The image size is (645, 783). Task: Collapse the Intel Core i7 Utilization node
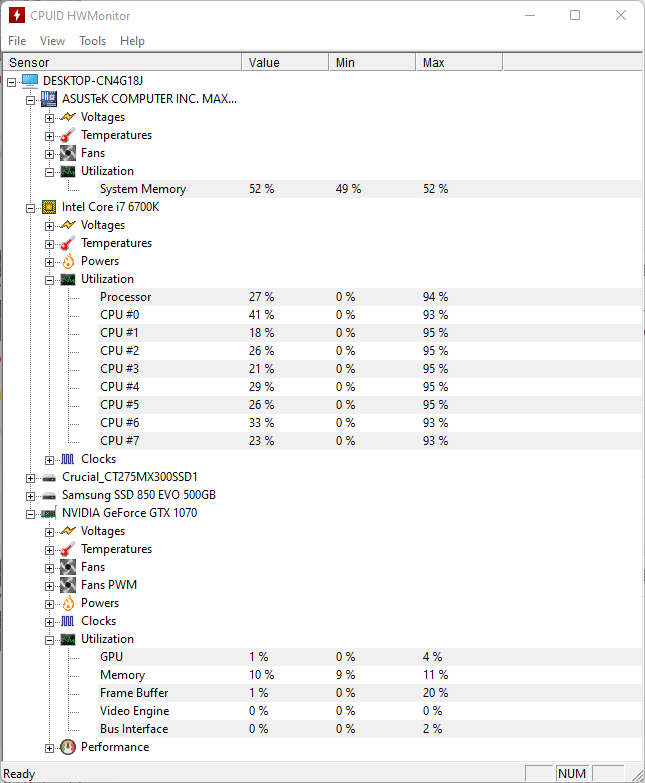[x=49, y=280]
